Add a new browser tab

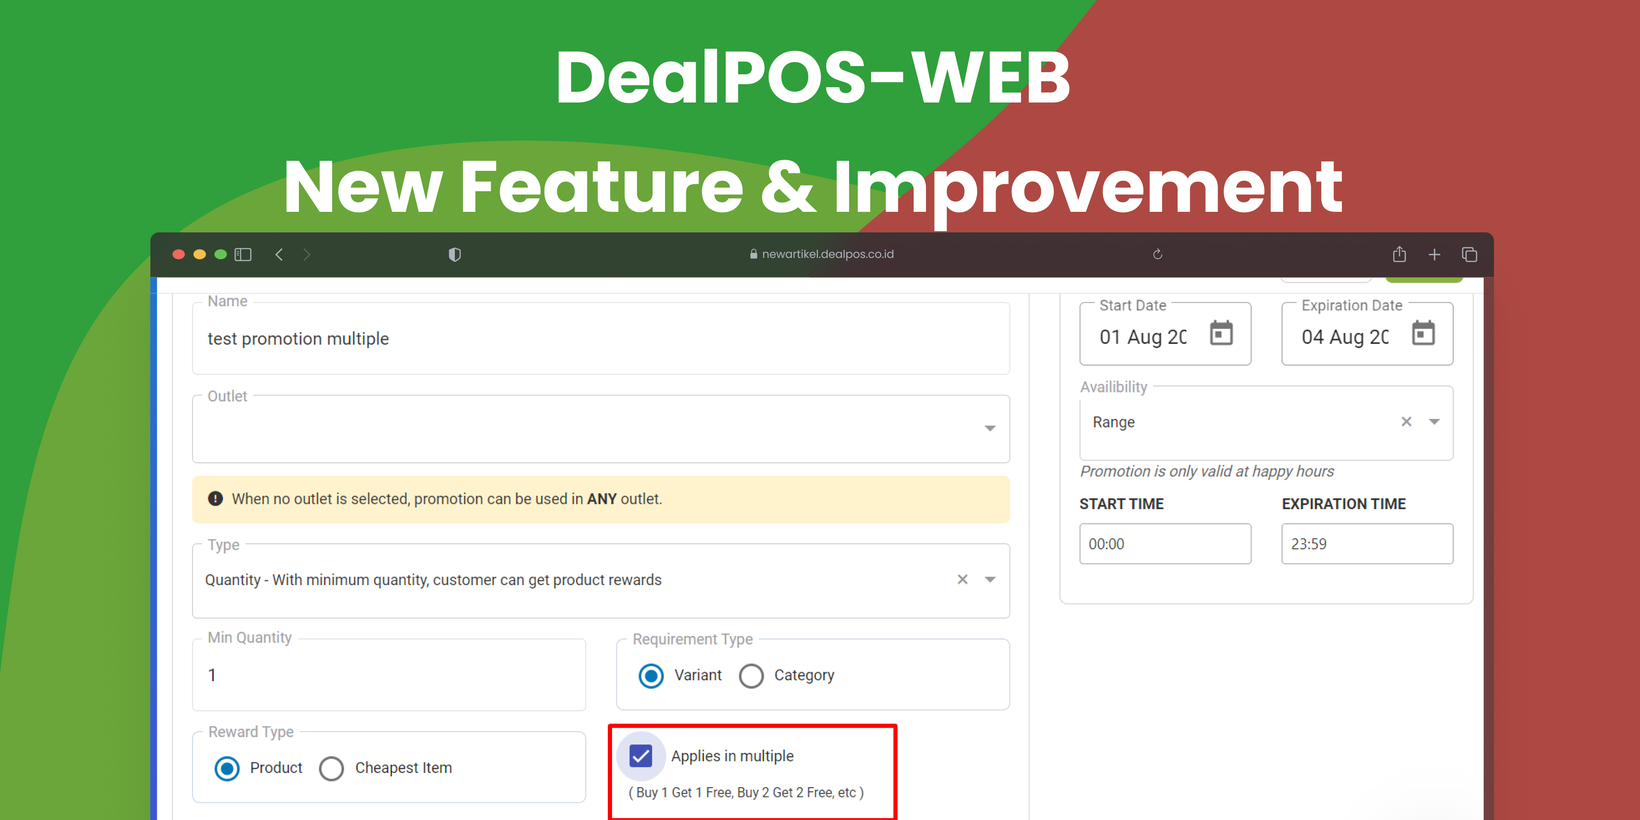click(1434, 255)
